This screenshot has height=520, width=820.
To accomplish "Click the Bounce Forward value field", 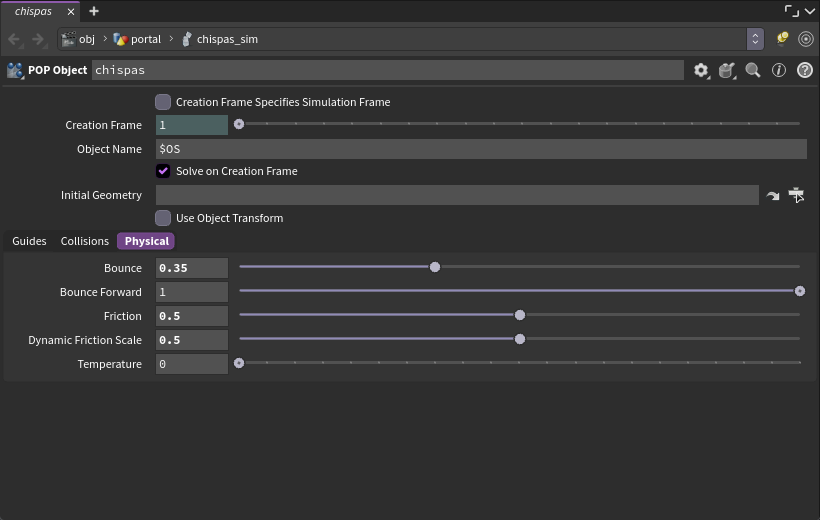I will 192,292.
